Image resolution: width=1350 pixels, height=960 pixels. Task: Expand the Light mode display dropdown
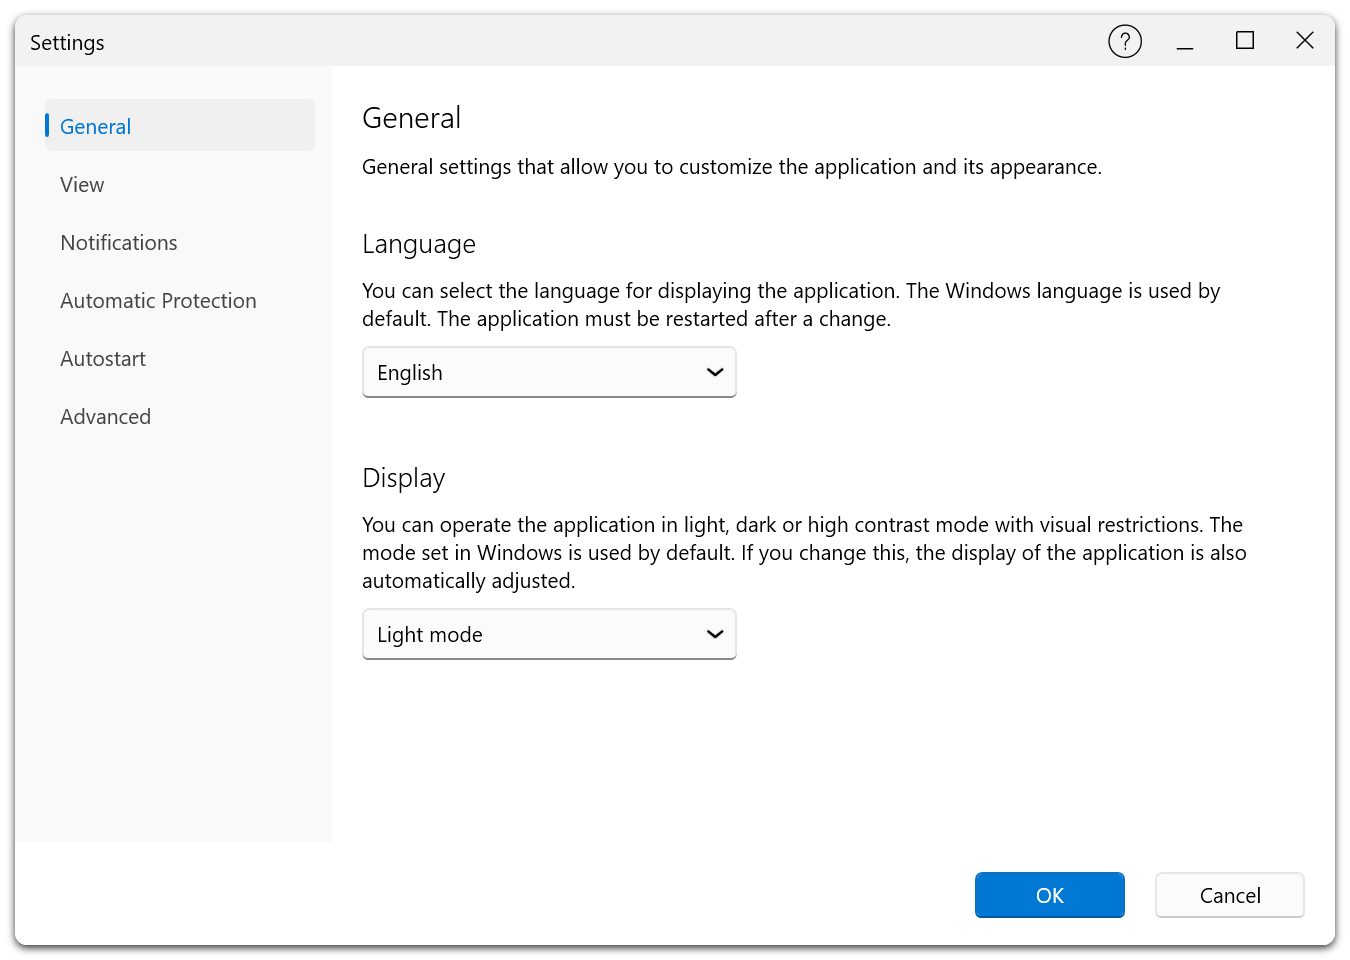point(549,634)
